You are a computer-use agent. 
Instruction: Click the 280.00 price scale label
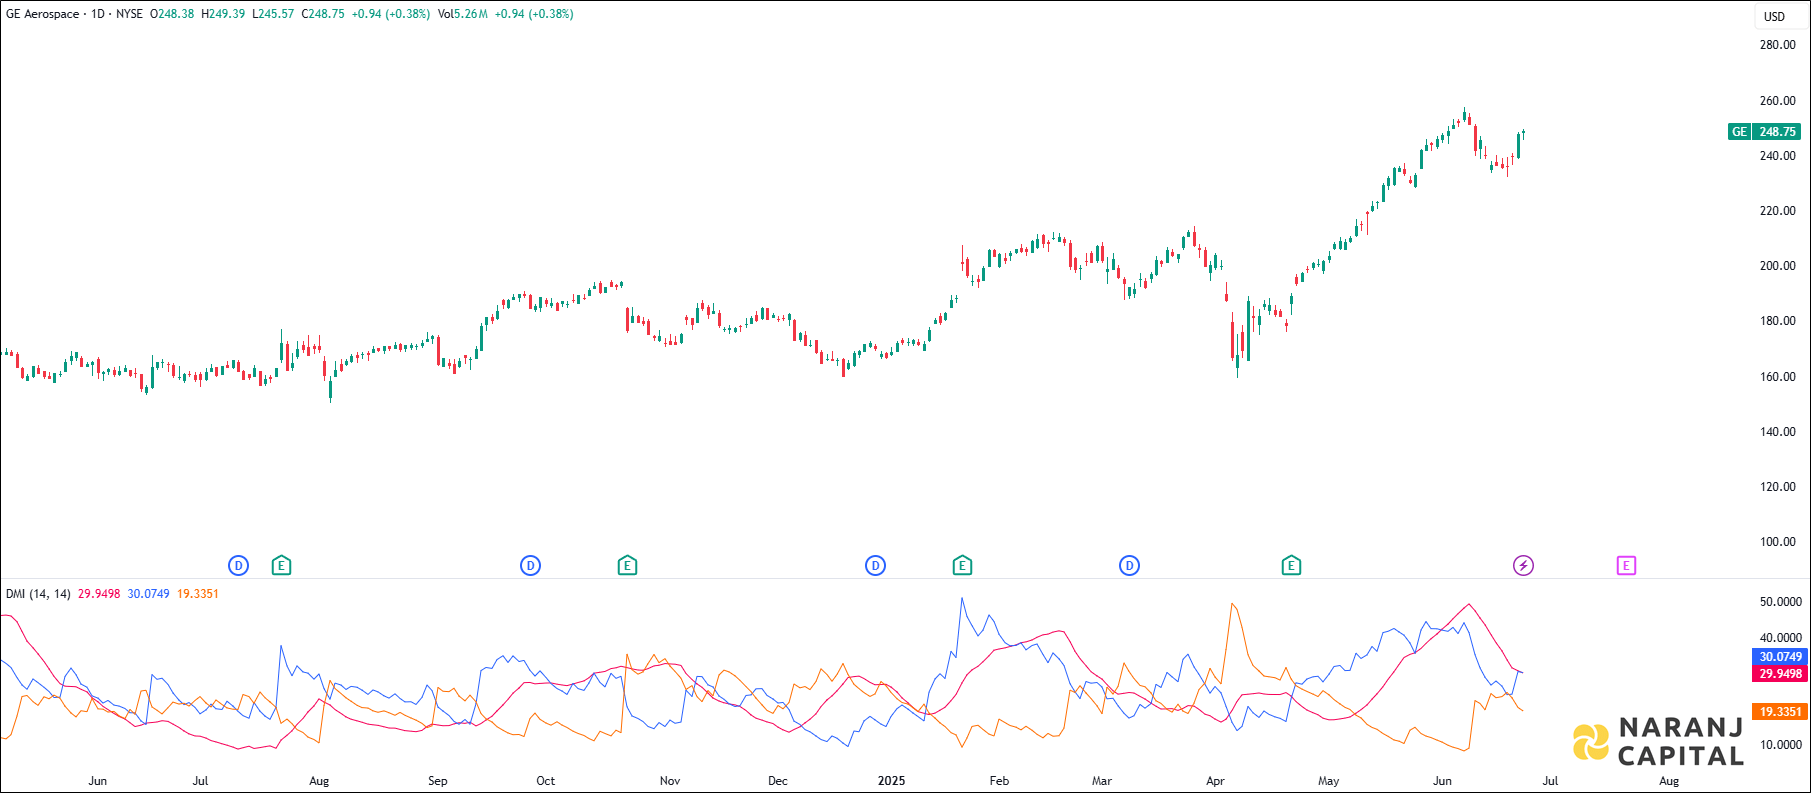point(1778,45)
